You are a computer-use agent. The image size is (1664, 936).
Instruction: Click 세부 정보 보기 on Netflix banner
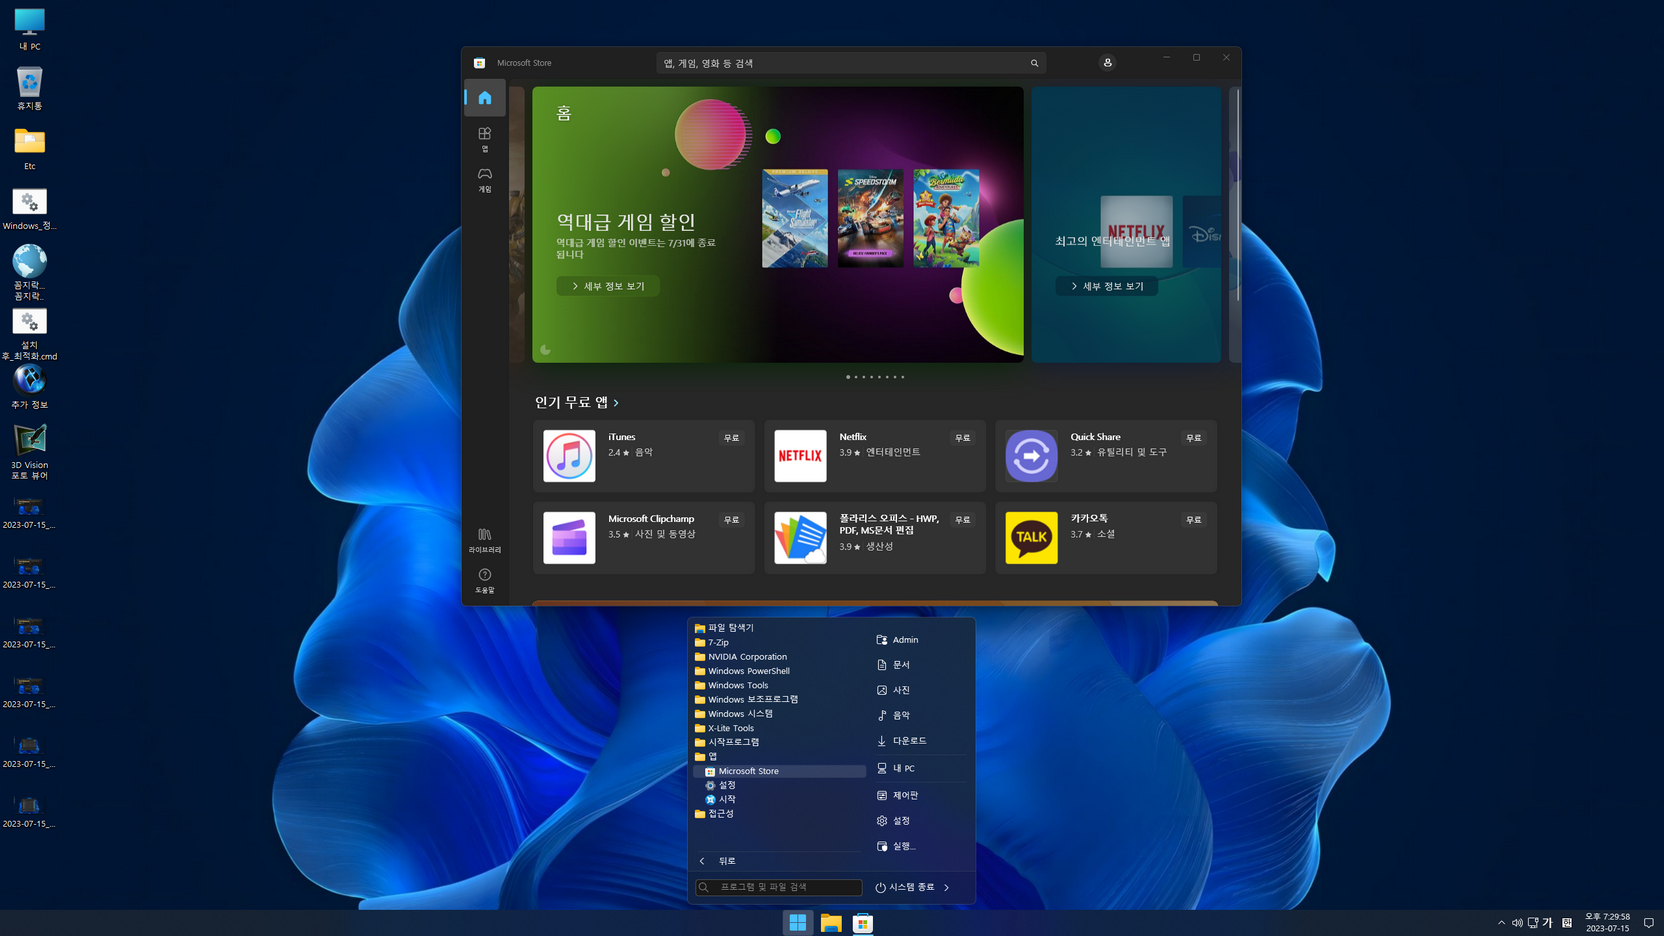(1107, 286)
